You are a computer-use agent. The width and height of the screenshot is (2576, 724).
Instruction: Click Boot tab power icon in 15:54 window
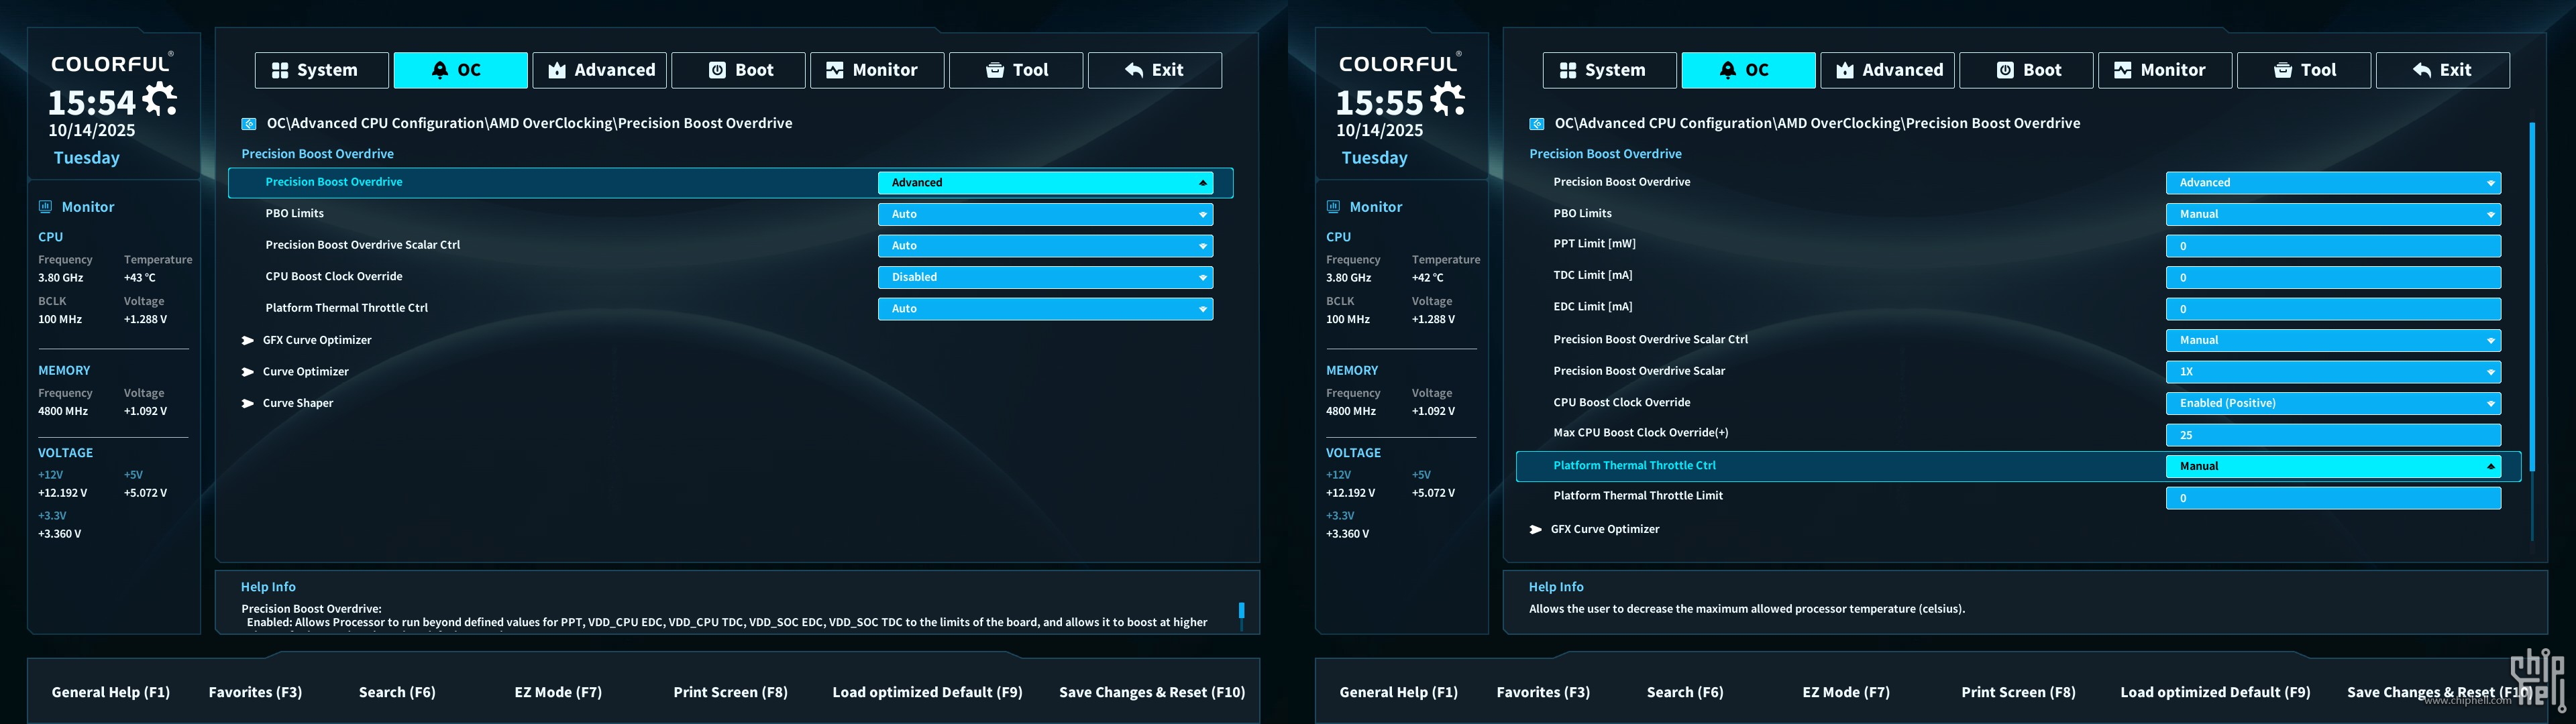pyautogui.click(x=717, y=70)
